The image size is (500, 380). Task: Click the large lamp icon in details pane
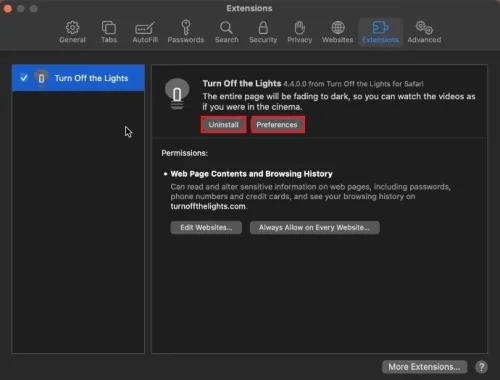click(x=177, y=94)
